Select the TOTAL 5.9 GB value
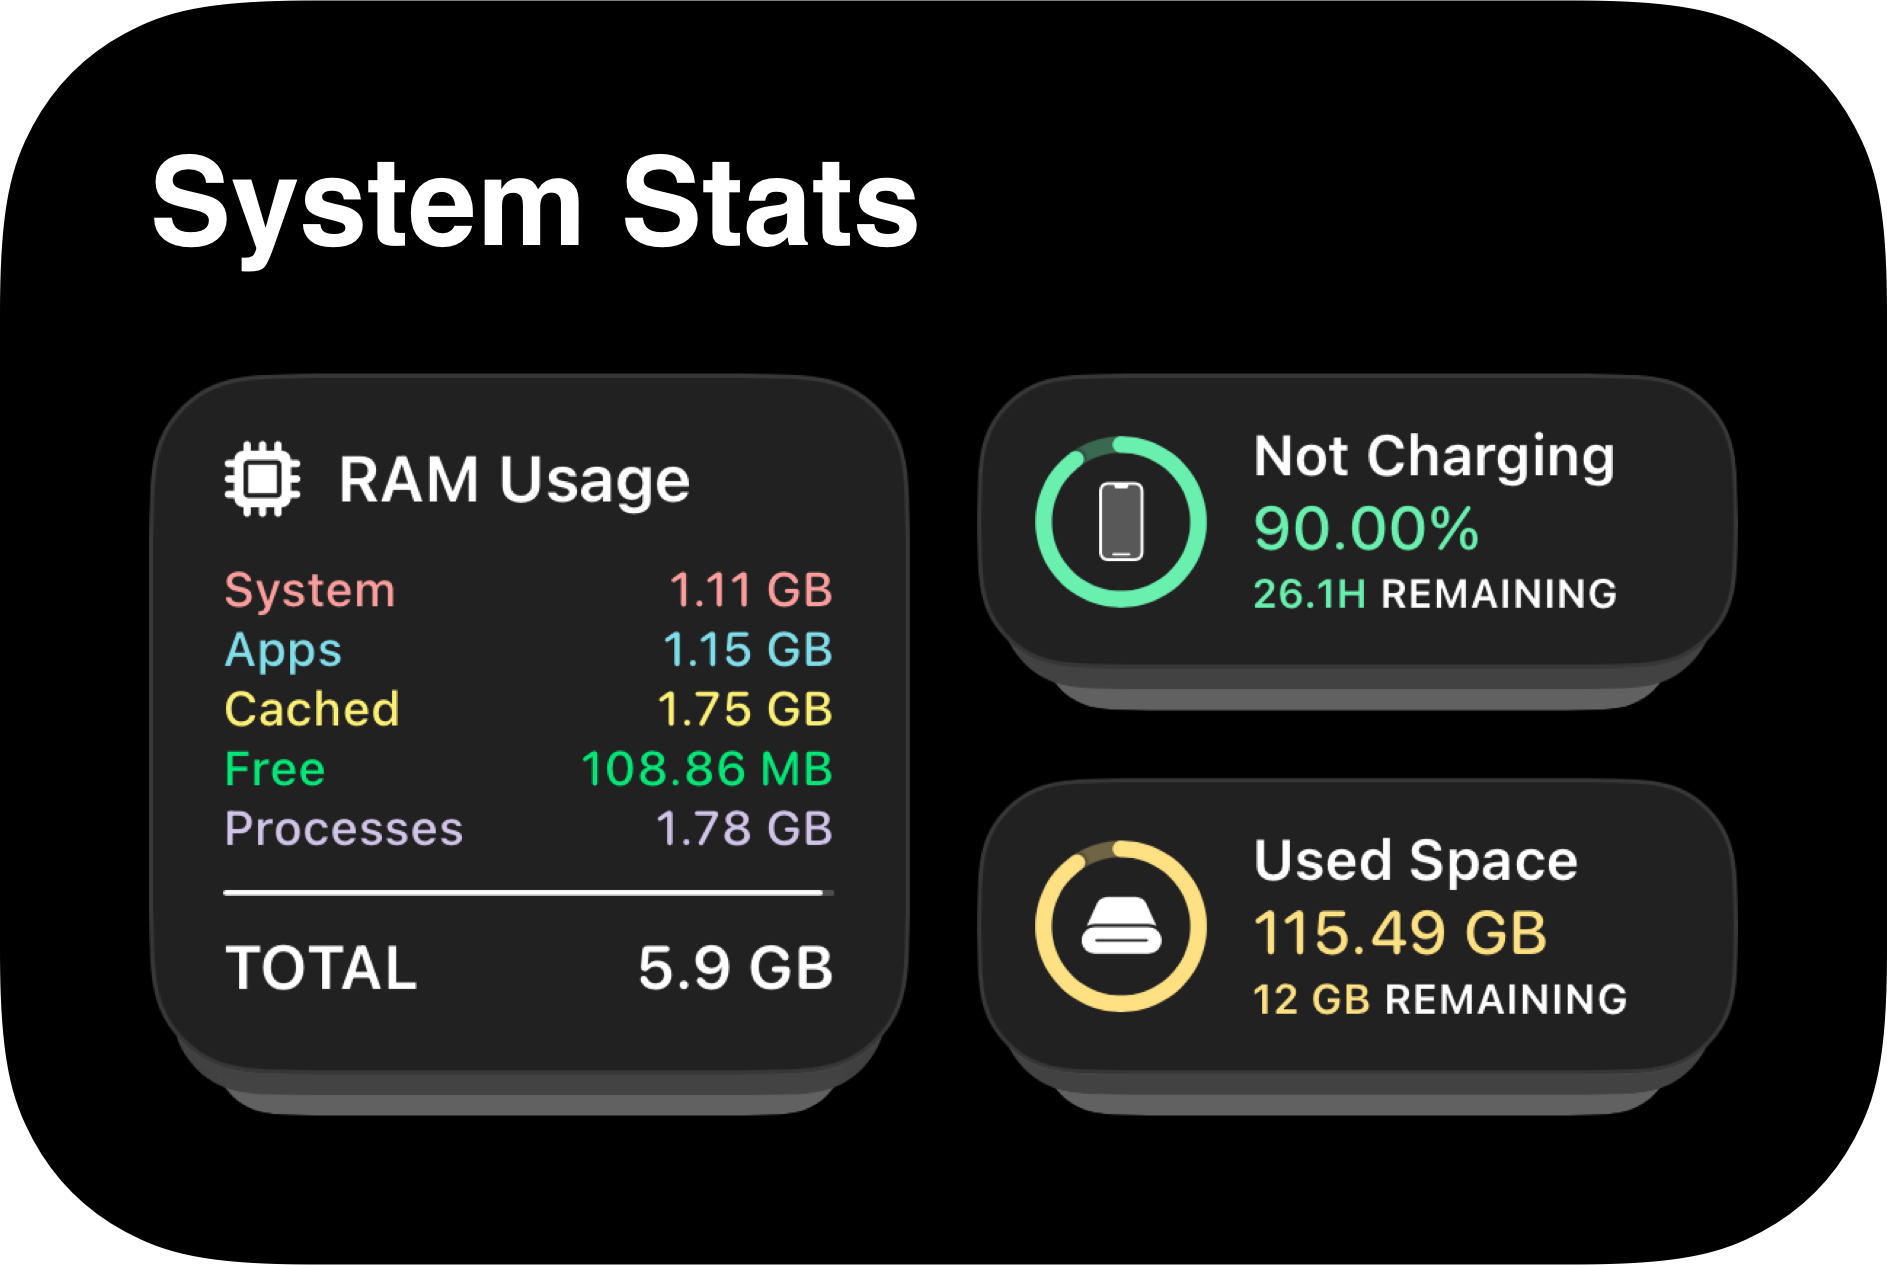The height and width of the screenshot is (1265, 1887). 736,968
